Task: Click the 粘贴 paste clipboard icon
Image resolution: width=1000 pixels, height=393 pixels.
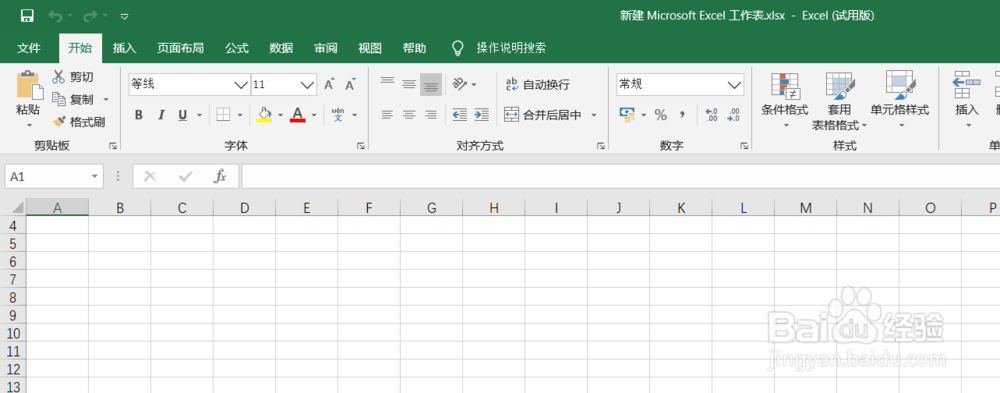Action: 28,86
